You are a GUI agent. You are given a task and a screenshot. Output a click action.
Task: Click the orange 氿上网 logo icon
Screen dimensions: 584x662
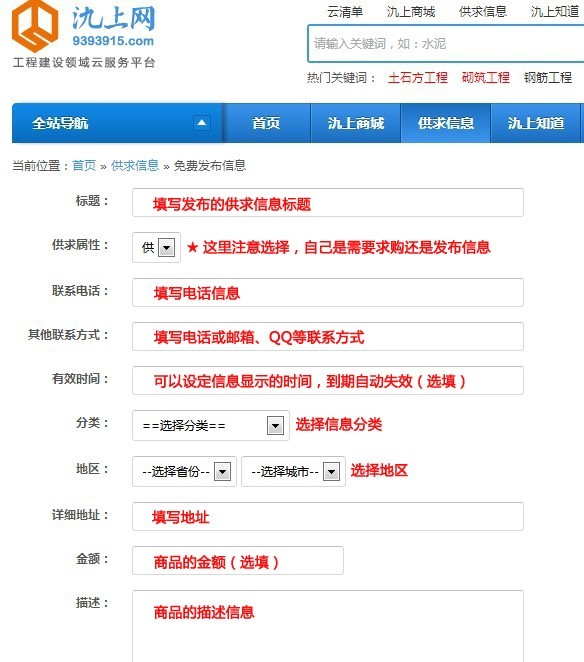pos(35,25)
